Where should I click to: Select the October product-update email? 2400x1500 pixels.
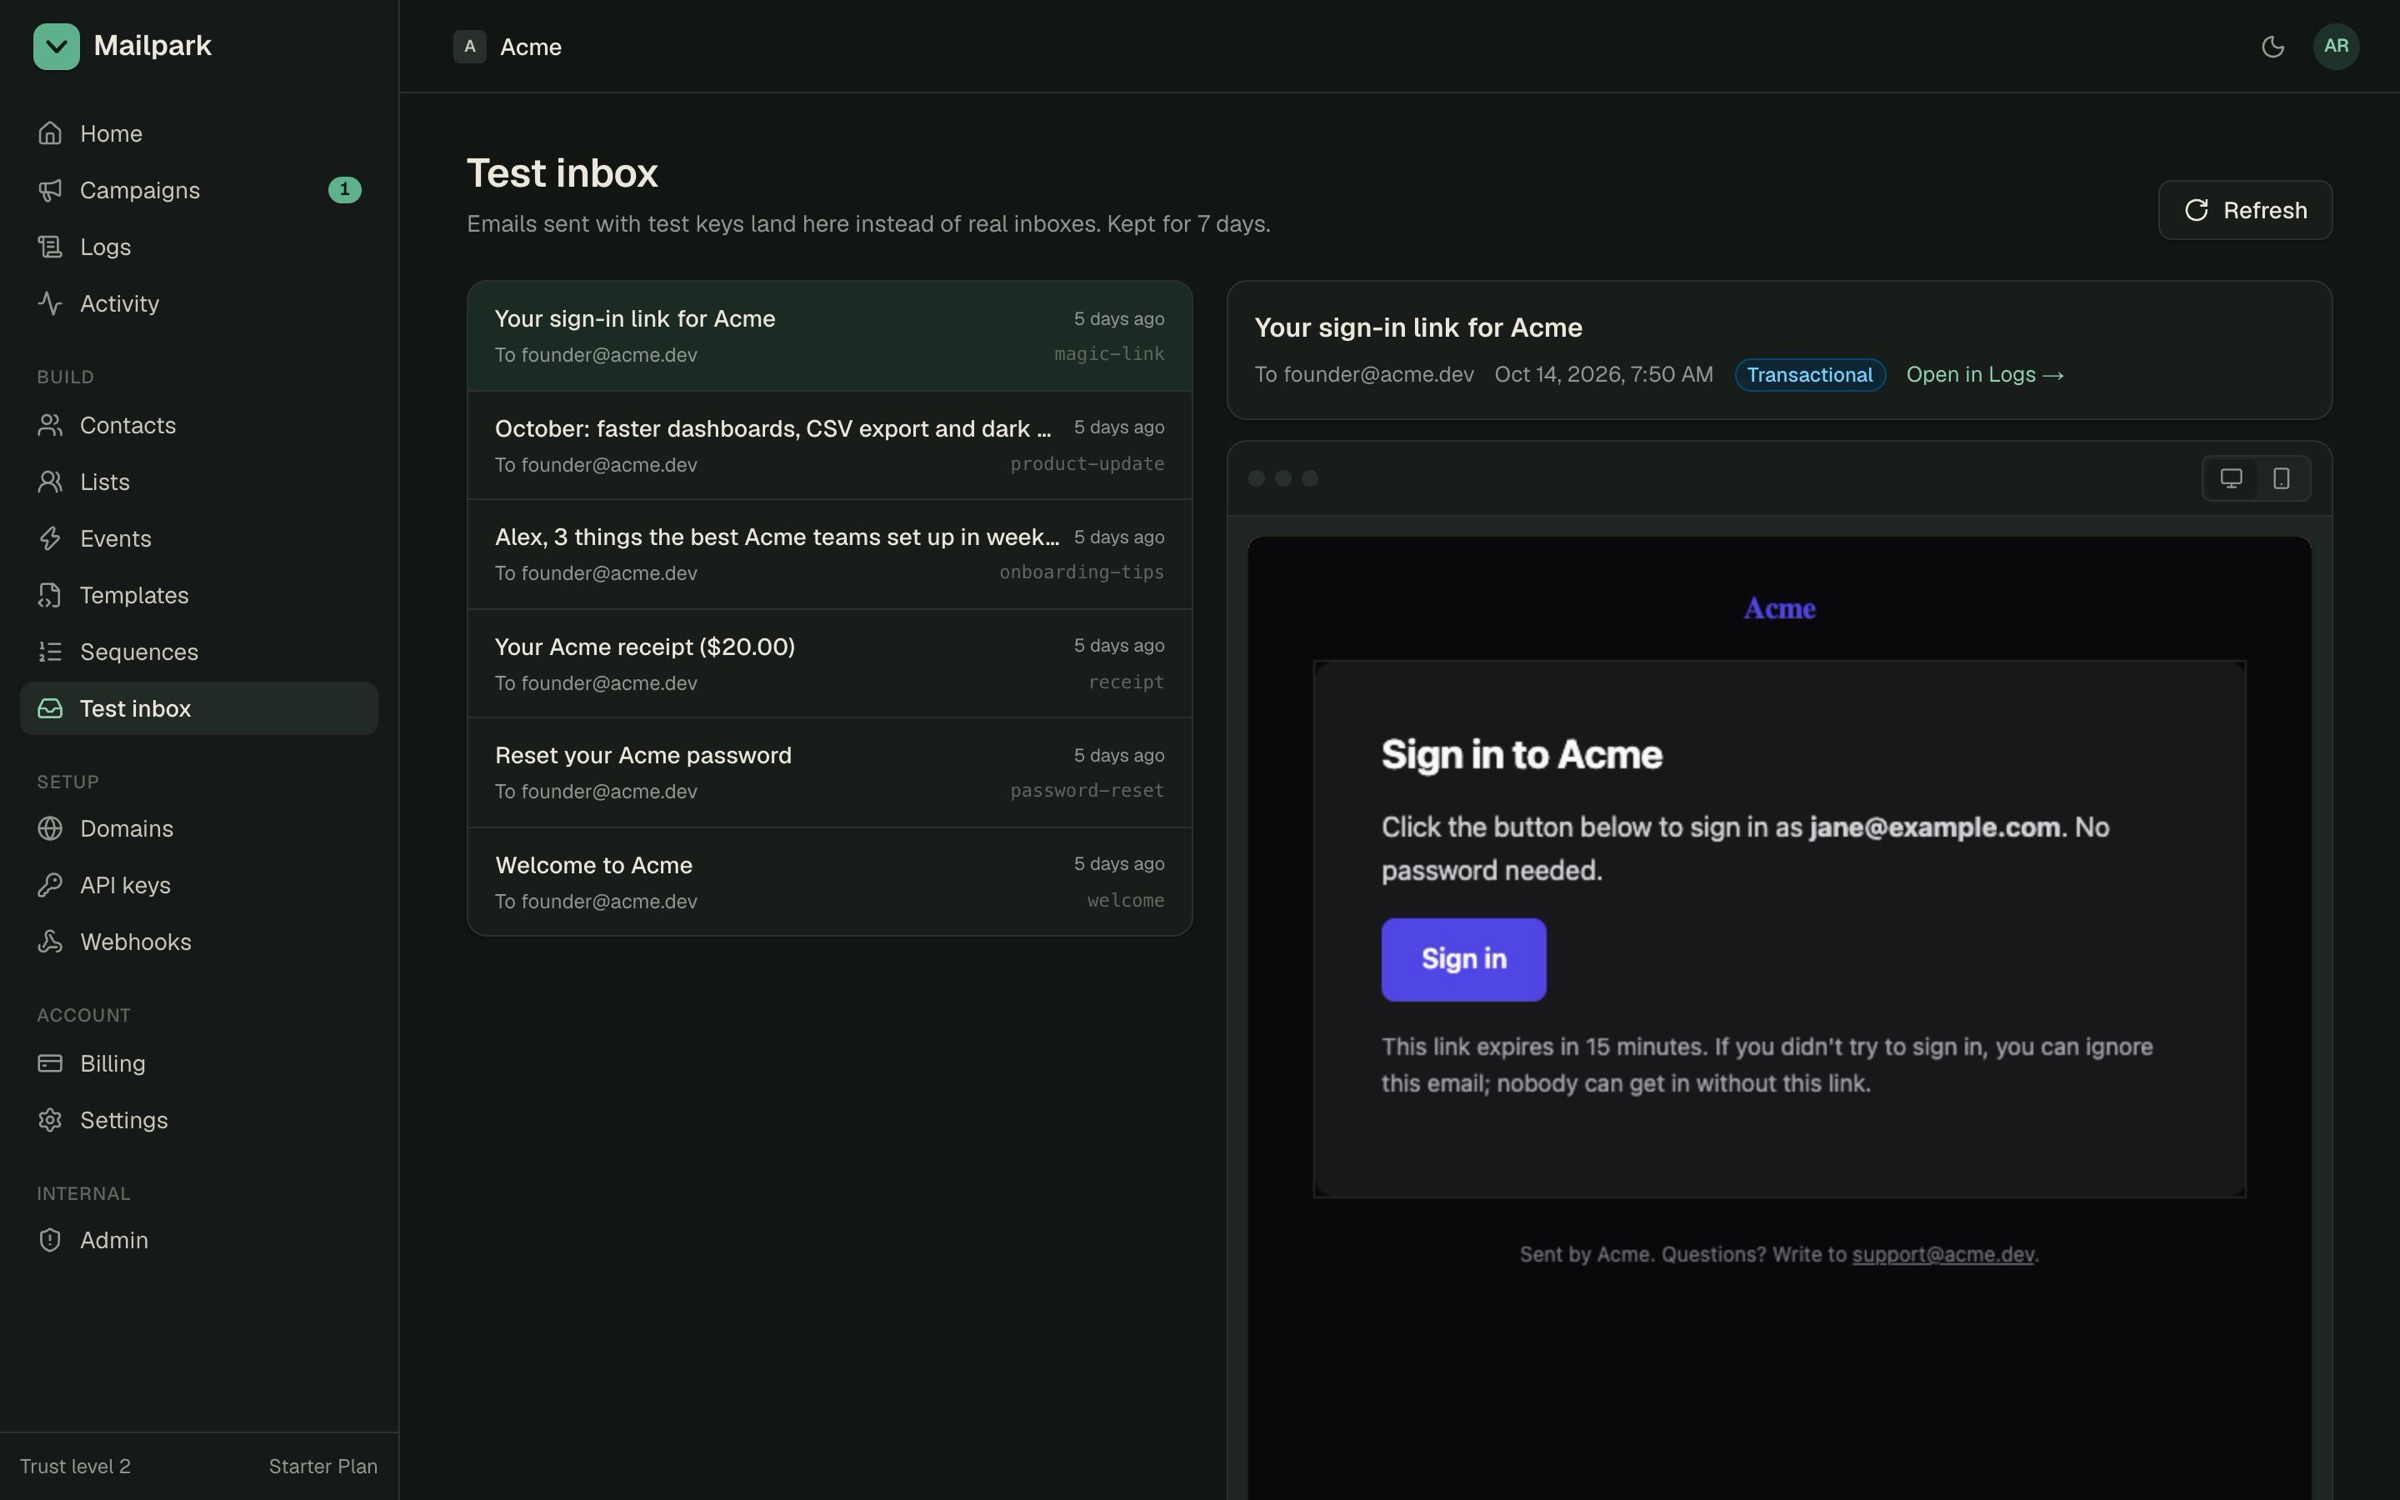[829, 445]
